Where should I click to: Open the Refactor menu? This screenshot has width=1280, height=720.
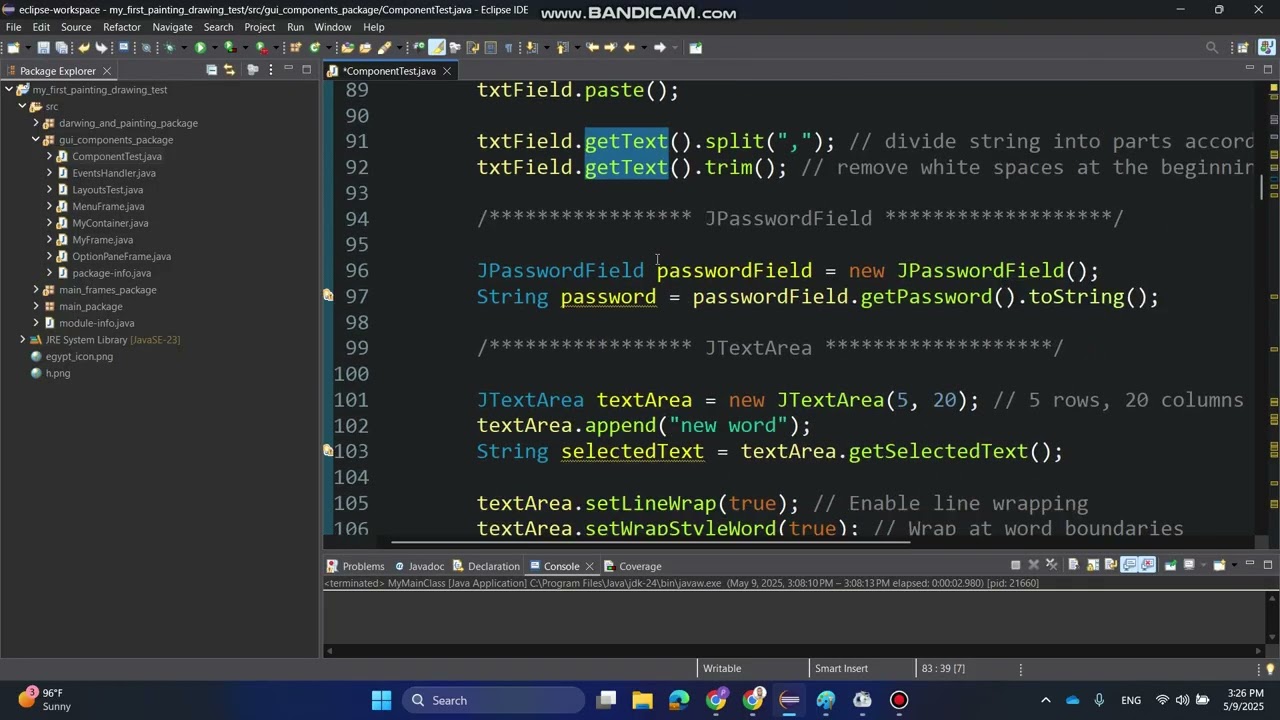click(122, 27)
